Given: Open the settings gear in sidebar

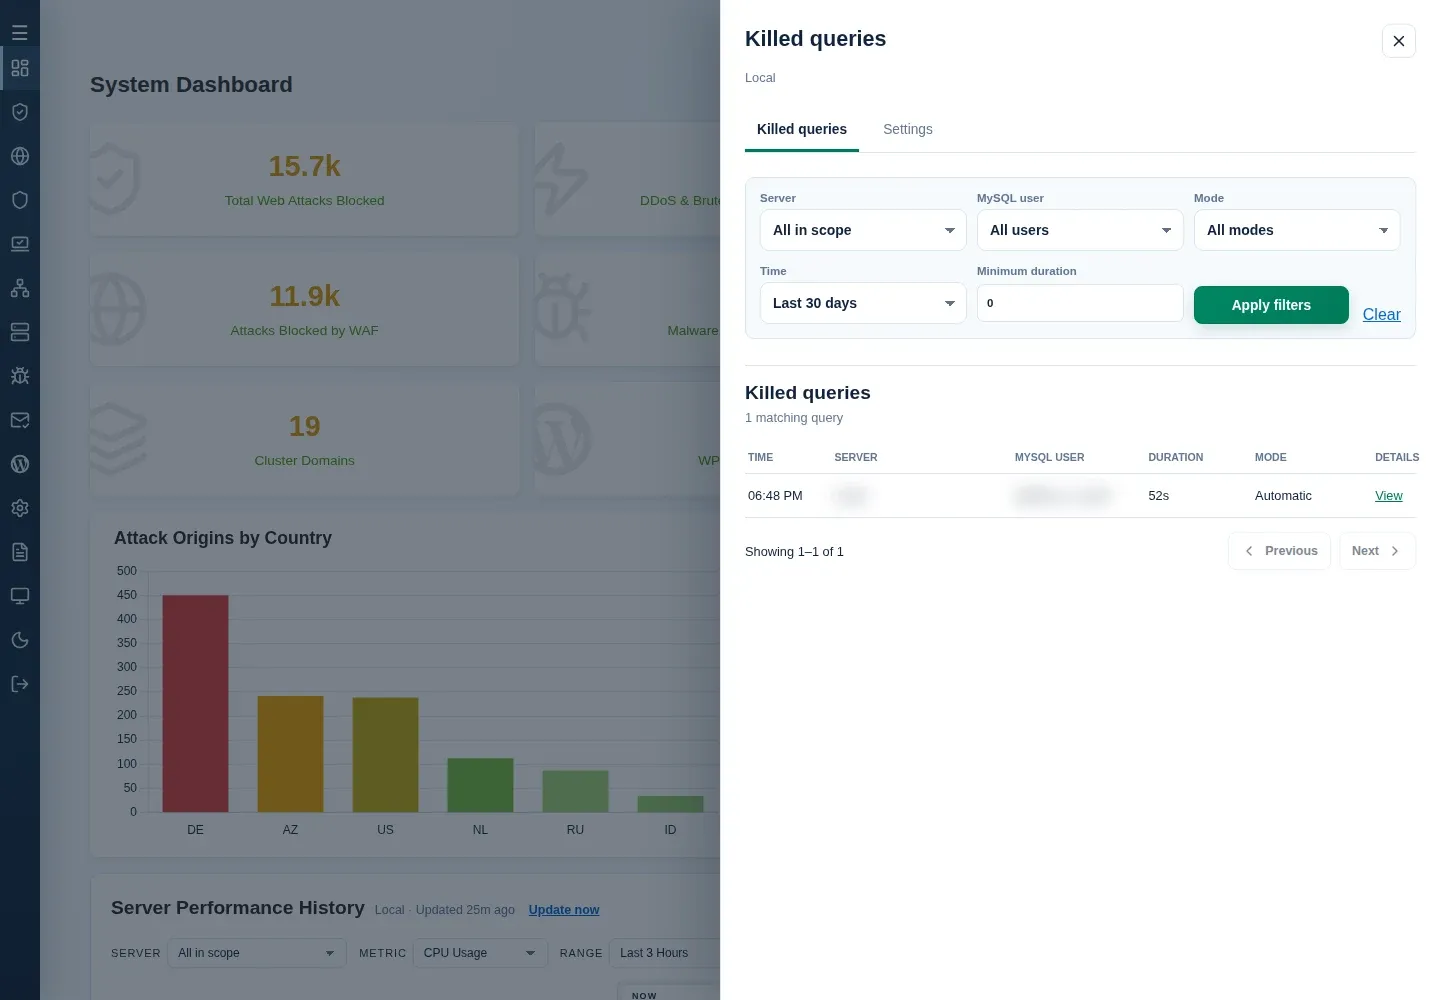Looking at the screenshot, I should (x=20, y=508).
